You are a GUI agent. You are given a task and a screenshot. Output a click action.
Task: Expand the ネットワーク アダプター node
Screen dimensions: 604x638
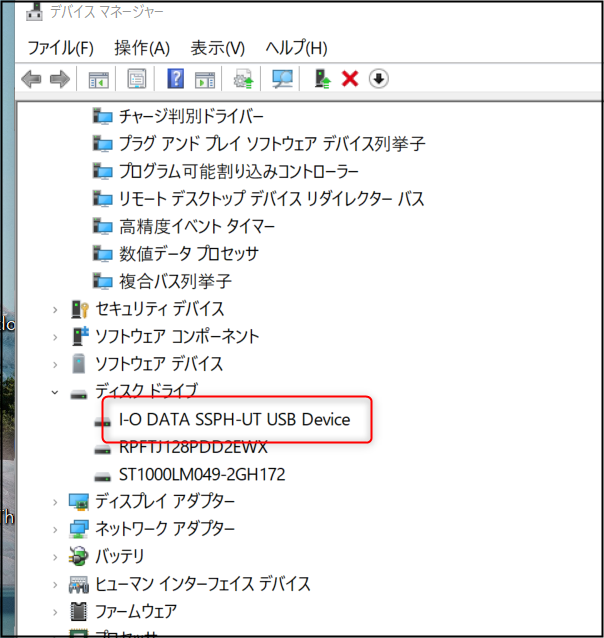(55, 530)
